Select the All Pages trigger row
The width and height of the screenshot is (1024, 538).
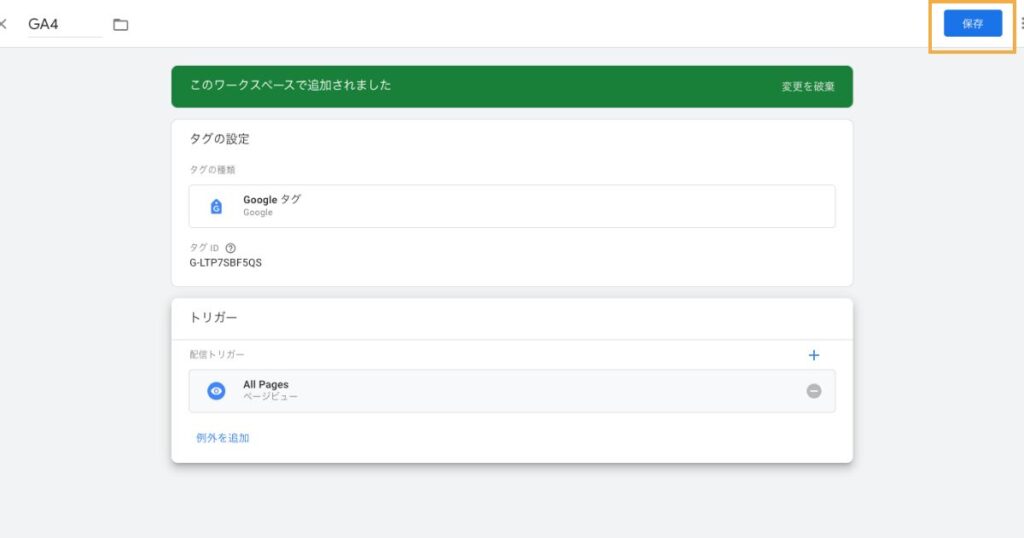pos(512,391)
